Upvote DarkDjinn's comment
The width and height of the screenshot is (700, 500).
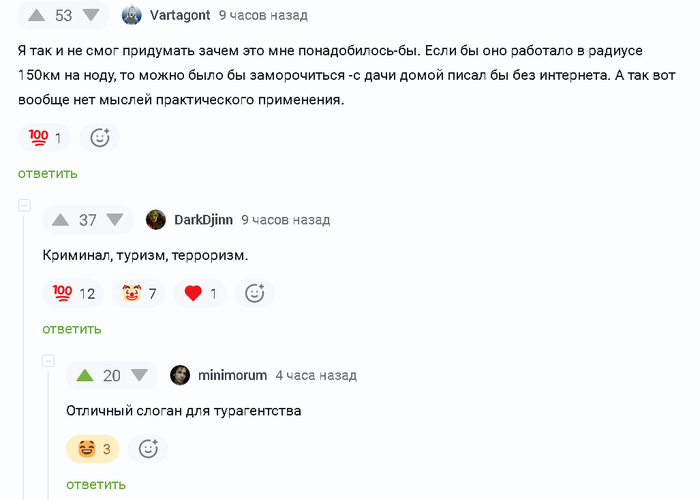[61, 220]
